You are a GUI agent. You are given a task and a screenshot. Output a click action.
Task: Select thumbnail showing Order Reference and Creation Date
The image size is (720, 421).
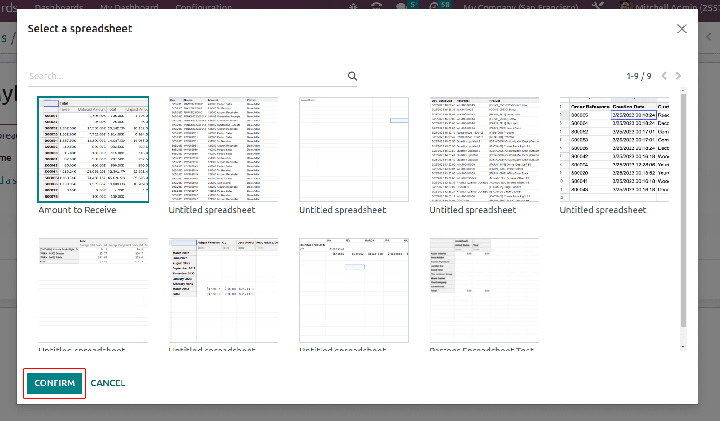(614, 150)
